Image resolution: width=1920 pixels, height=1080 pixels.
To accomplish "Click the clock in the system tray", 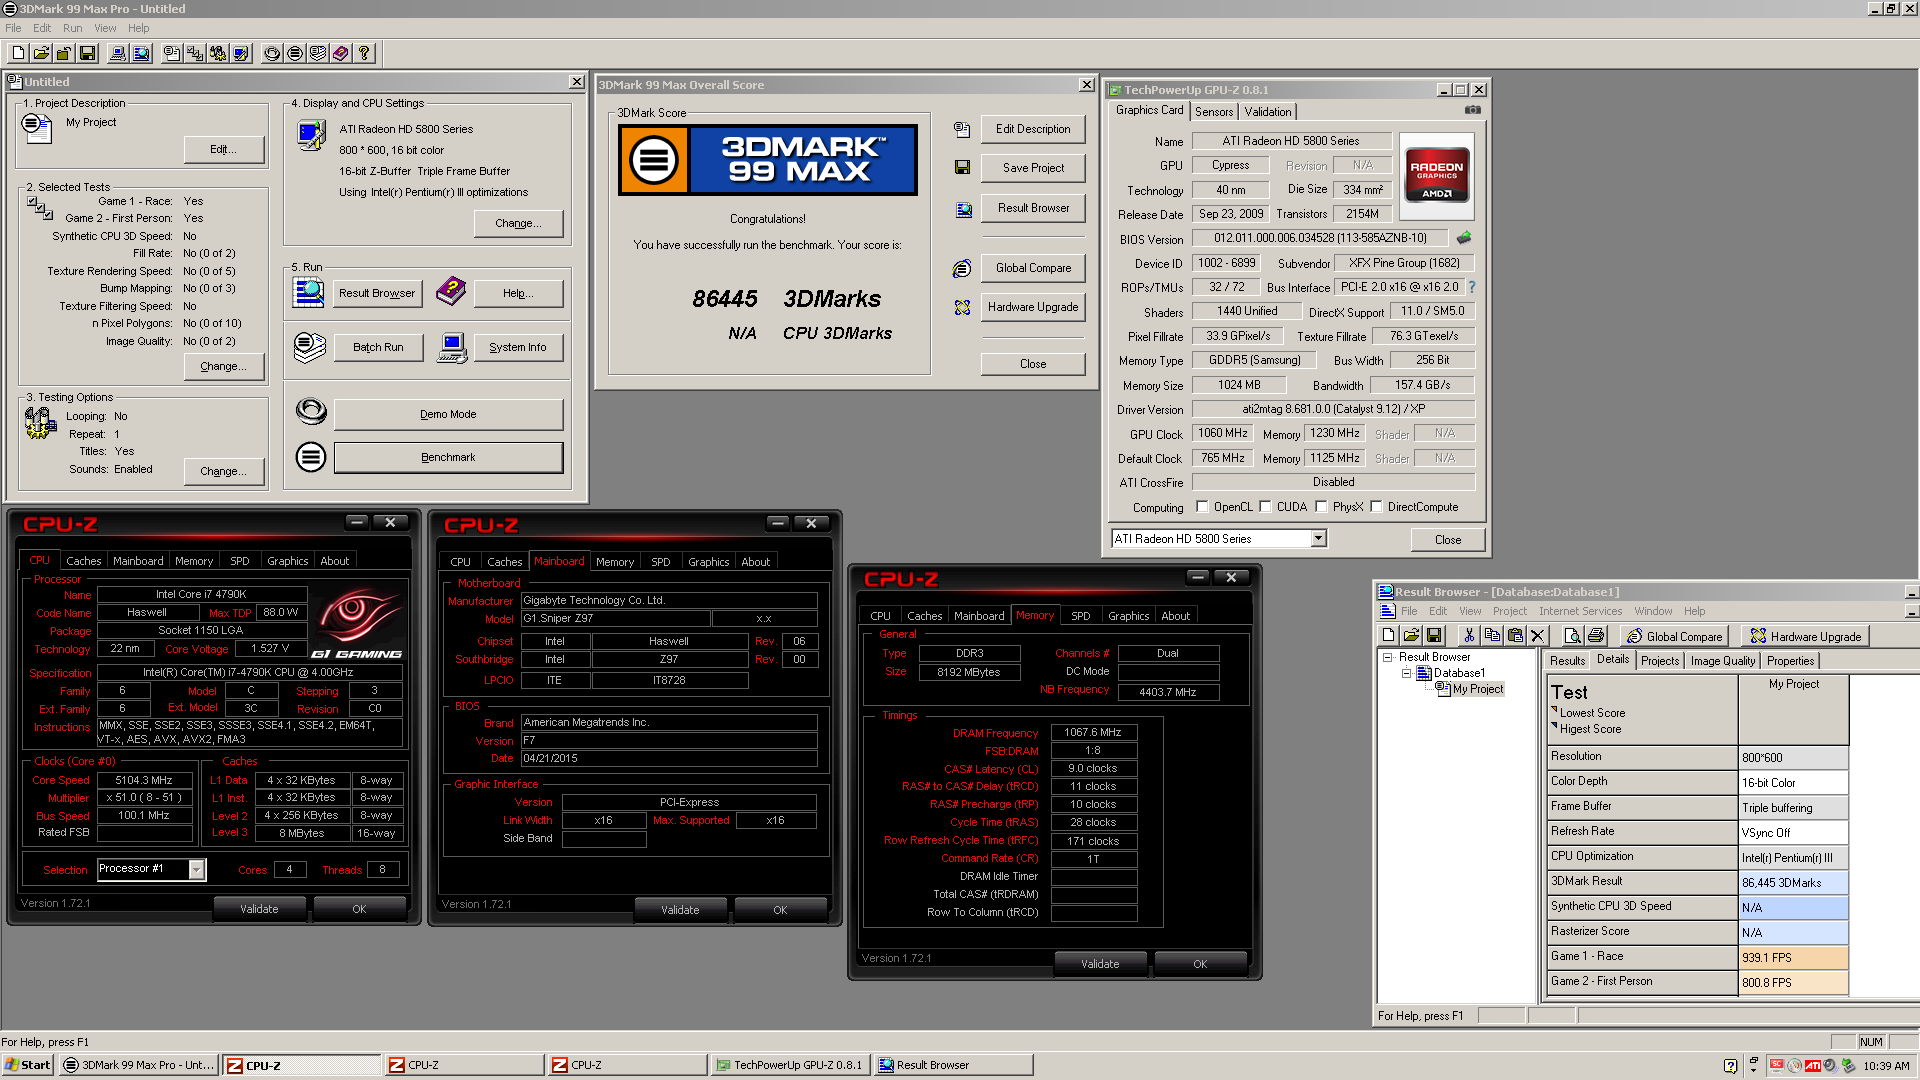I will coord(1886,1066).
